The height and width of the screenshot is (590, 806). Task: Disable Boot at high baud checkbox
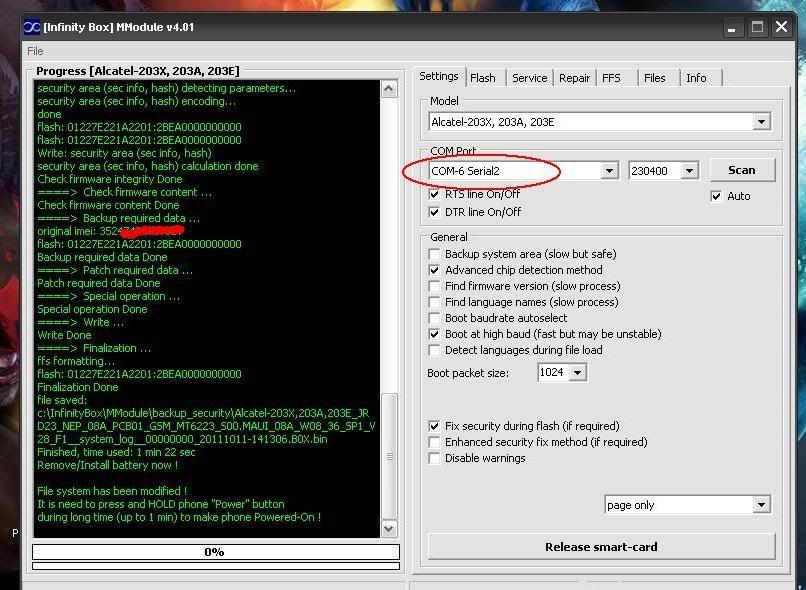[434, 334]
